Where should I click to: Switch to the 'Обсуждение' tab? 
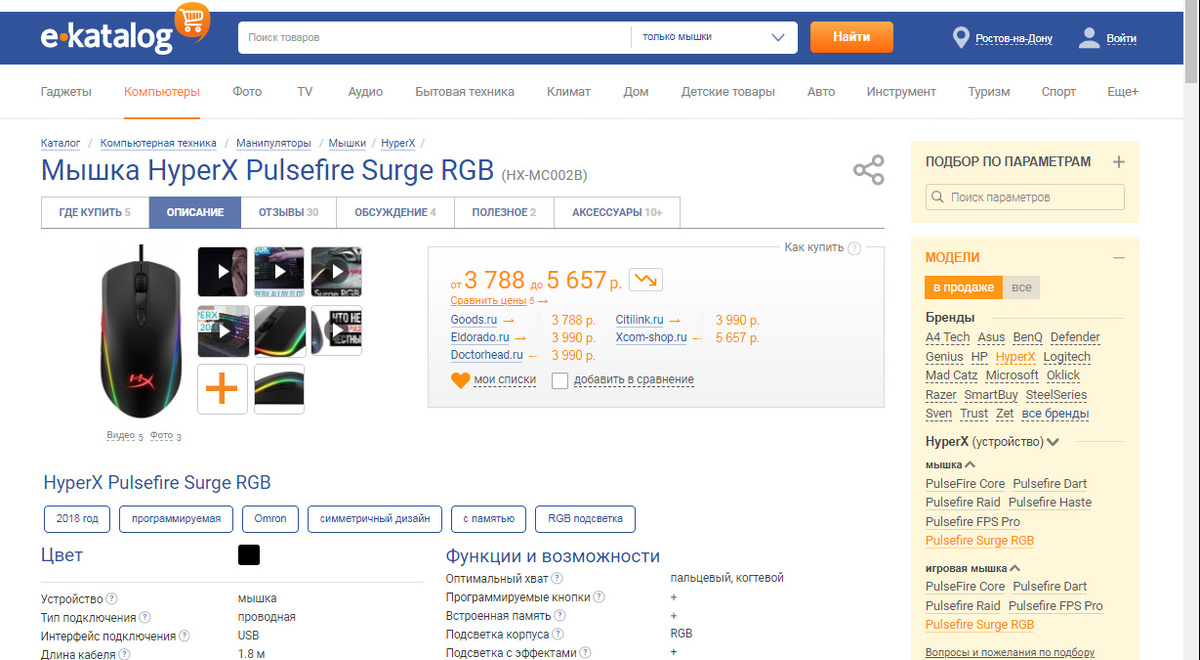point(396,213)
